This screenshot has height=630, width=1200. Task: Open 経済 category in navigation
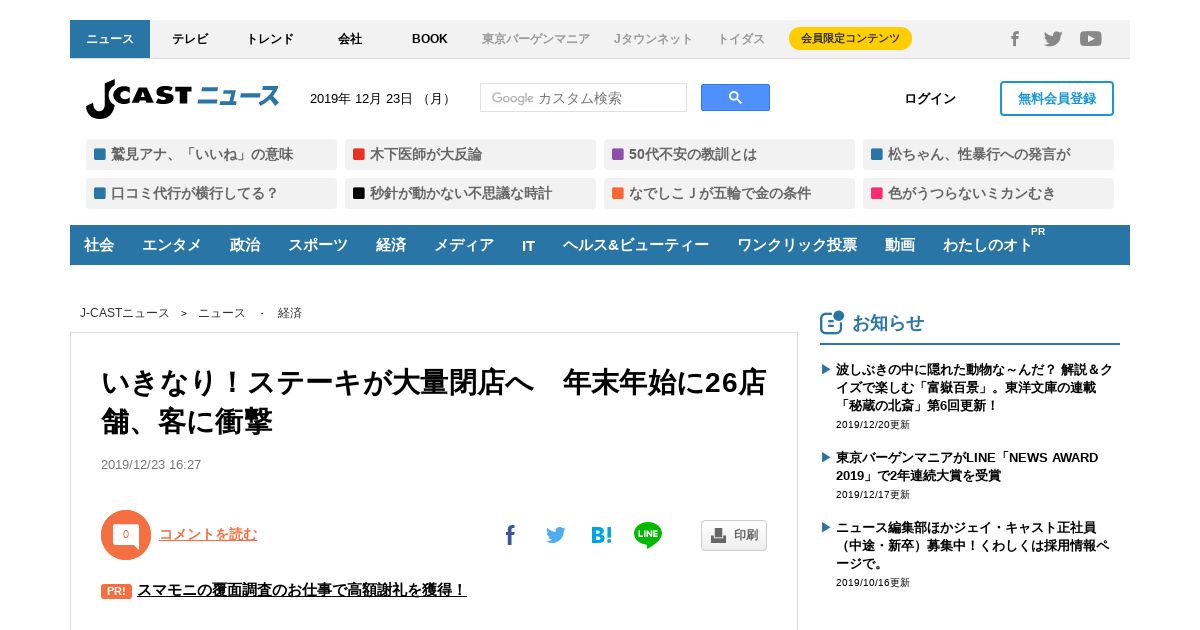point(391,245)
